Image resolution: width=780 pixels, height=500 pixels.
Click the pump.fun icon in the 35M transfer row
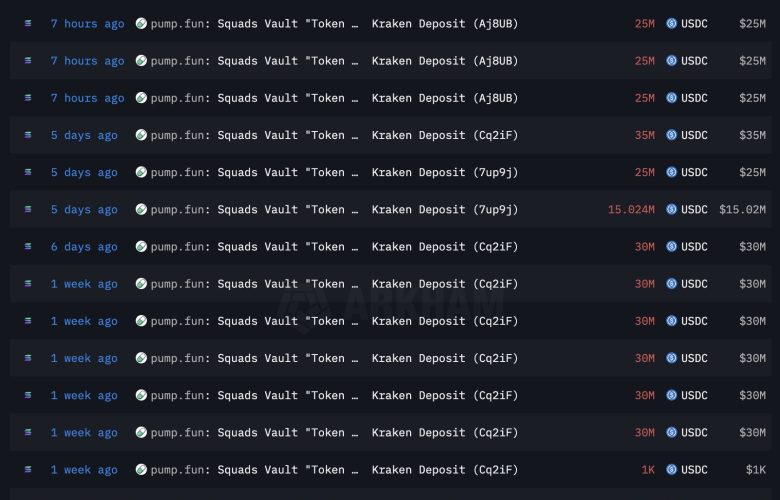[141, 135]
